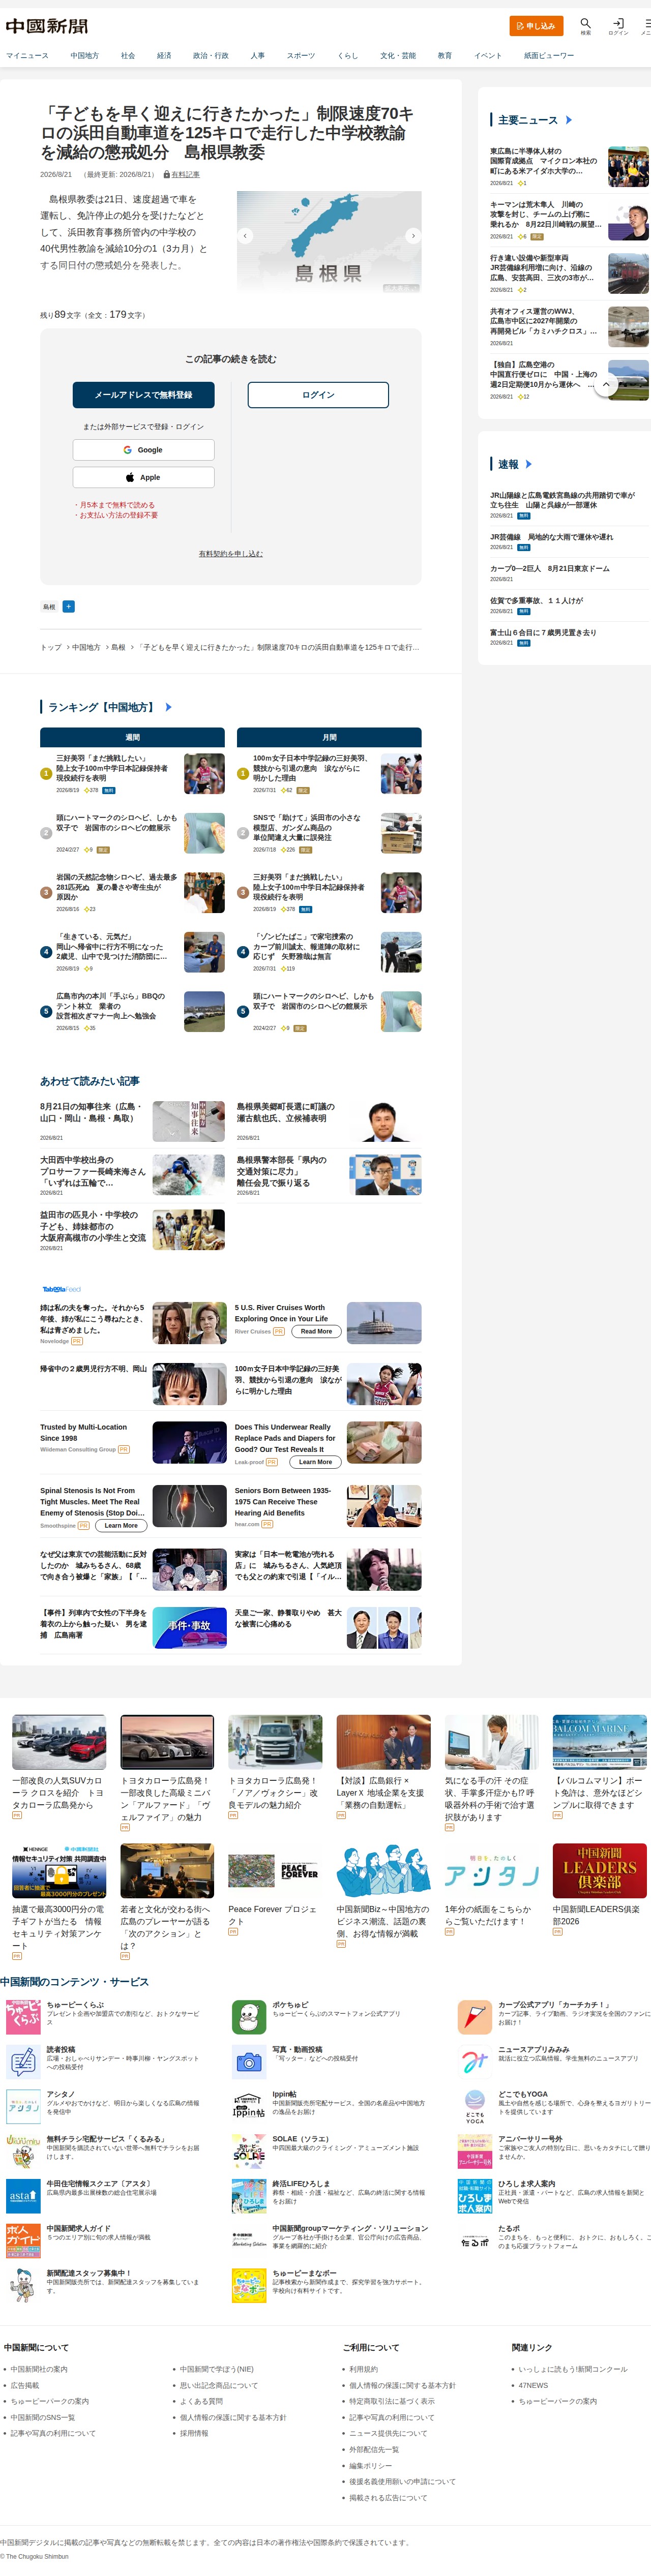Open 利用規約 footer link
The height and width of the screenshot is (2576, 651).
[363, 2369]
